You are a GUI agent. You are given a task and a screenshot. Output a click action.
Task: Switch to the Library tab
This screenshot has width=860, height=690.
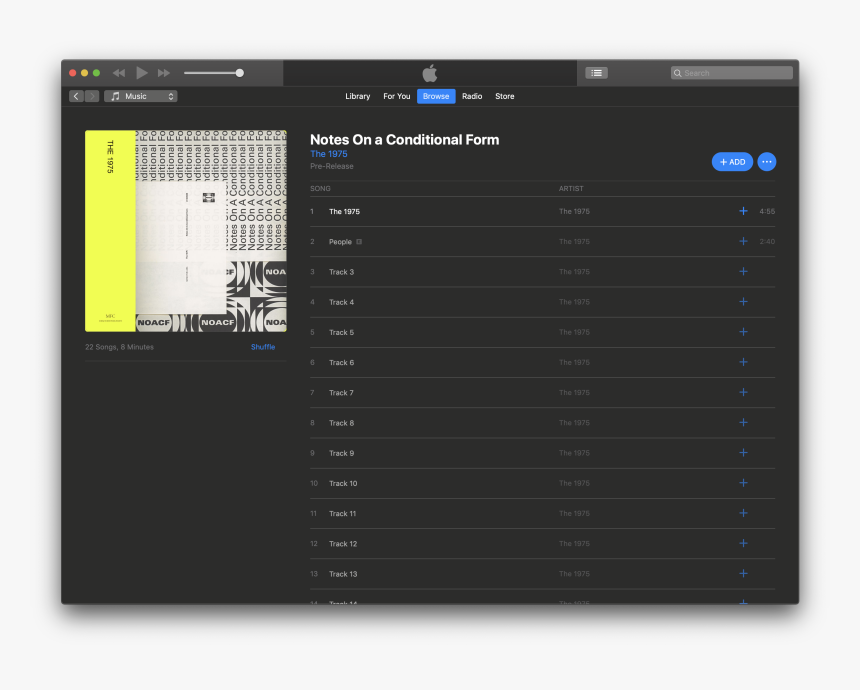pos(357,96)
